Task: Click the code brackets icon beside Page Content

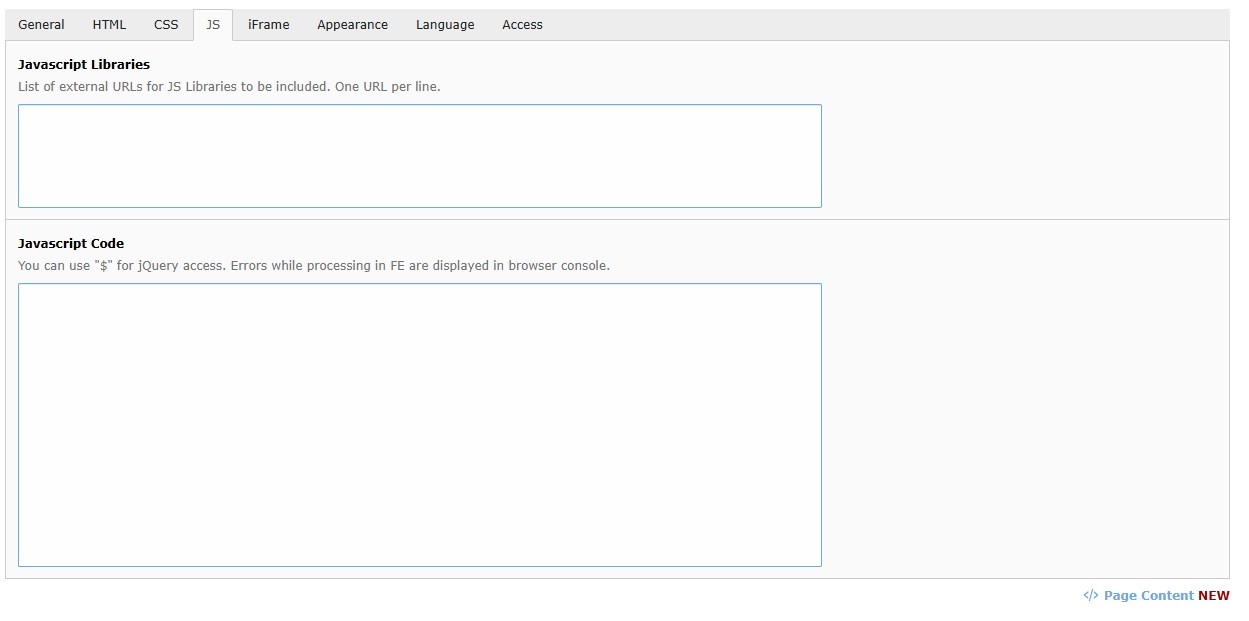Action: pos(1090,595)
